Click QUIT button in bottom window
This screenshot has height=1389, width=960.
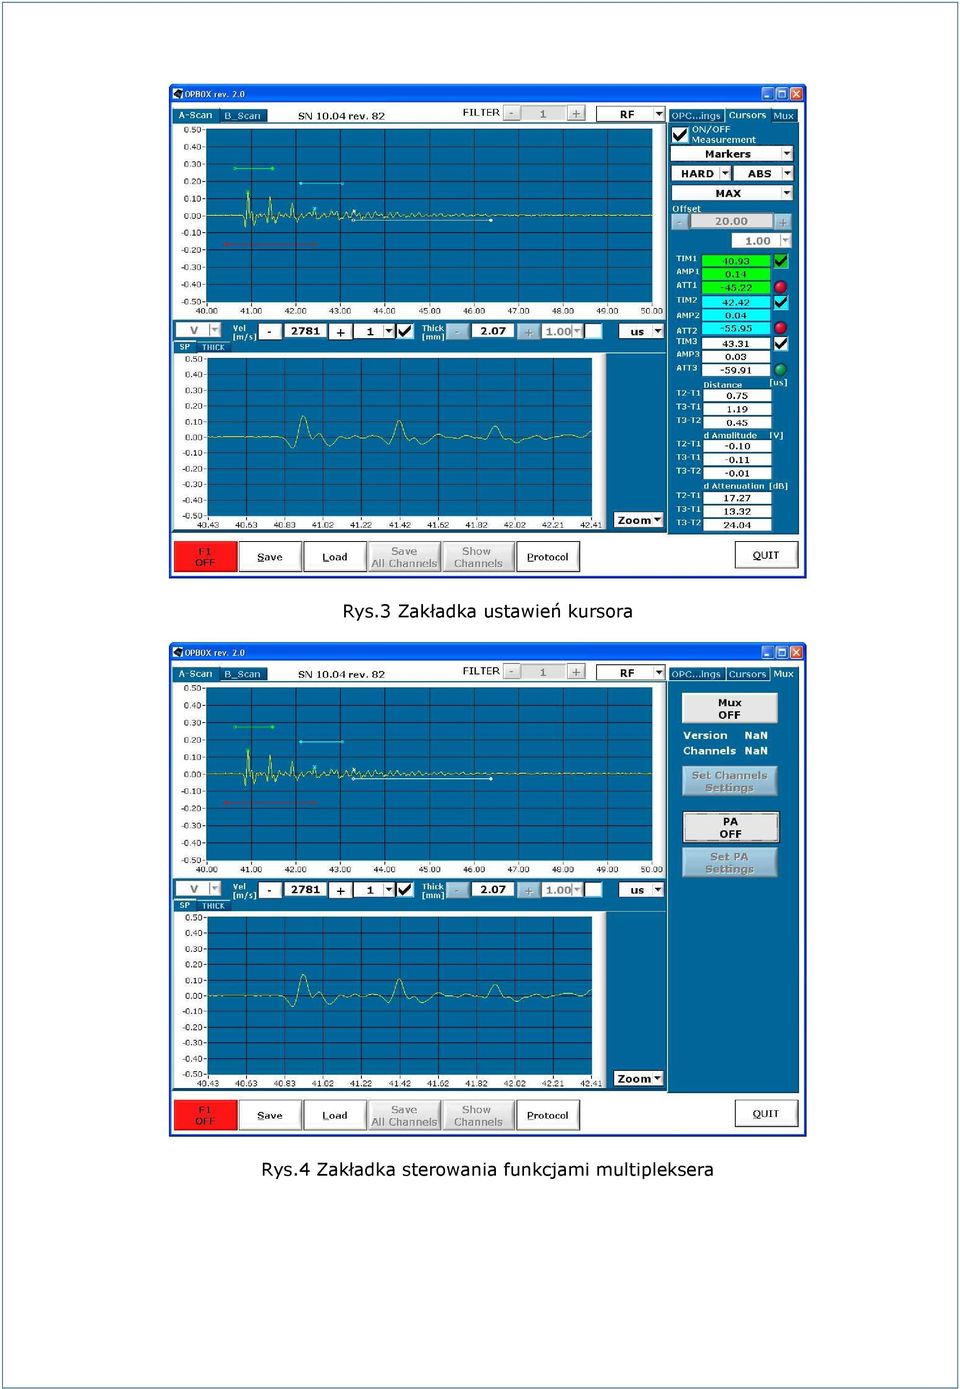[x=766, y=1113]
